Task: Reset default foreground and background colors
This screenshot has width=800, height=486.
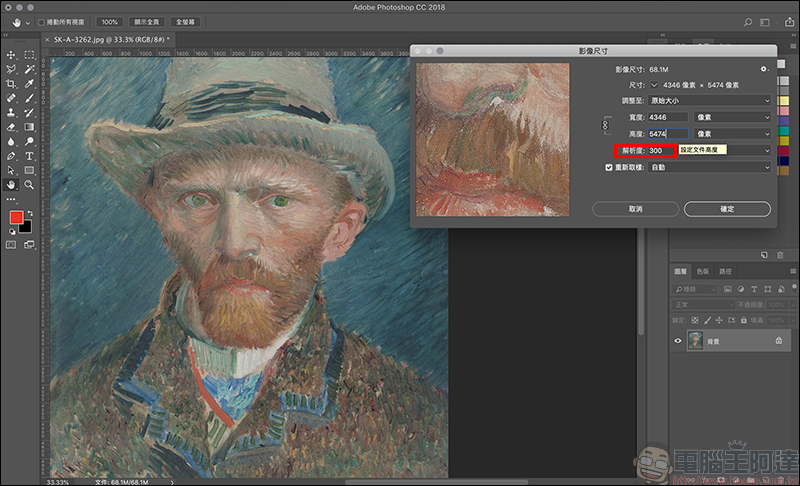Action: tap(12, 232)
